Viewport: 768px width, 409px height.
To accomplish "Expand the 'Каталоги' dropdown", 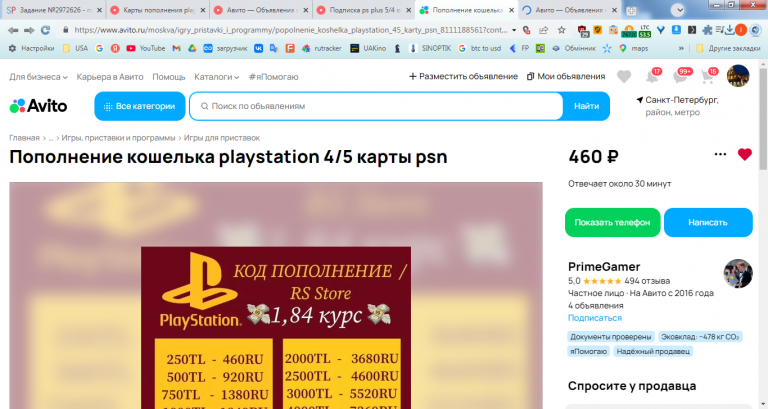I will click(216, 77).
